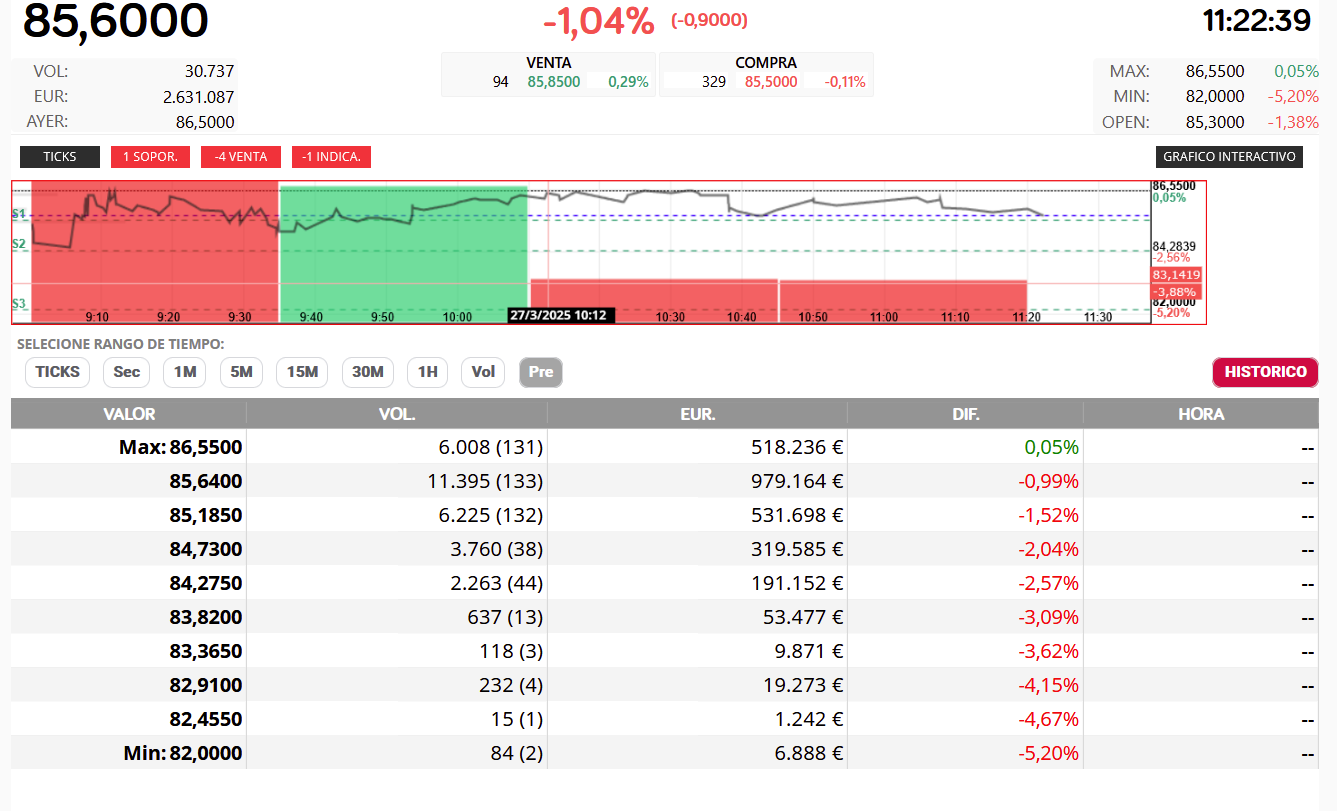Click the -1 INDICA. red tag

(331, 157)
